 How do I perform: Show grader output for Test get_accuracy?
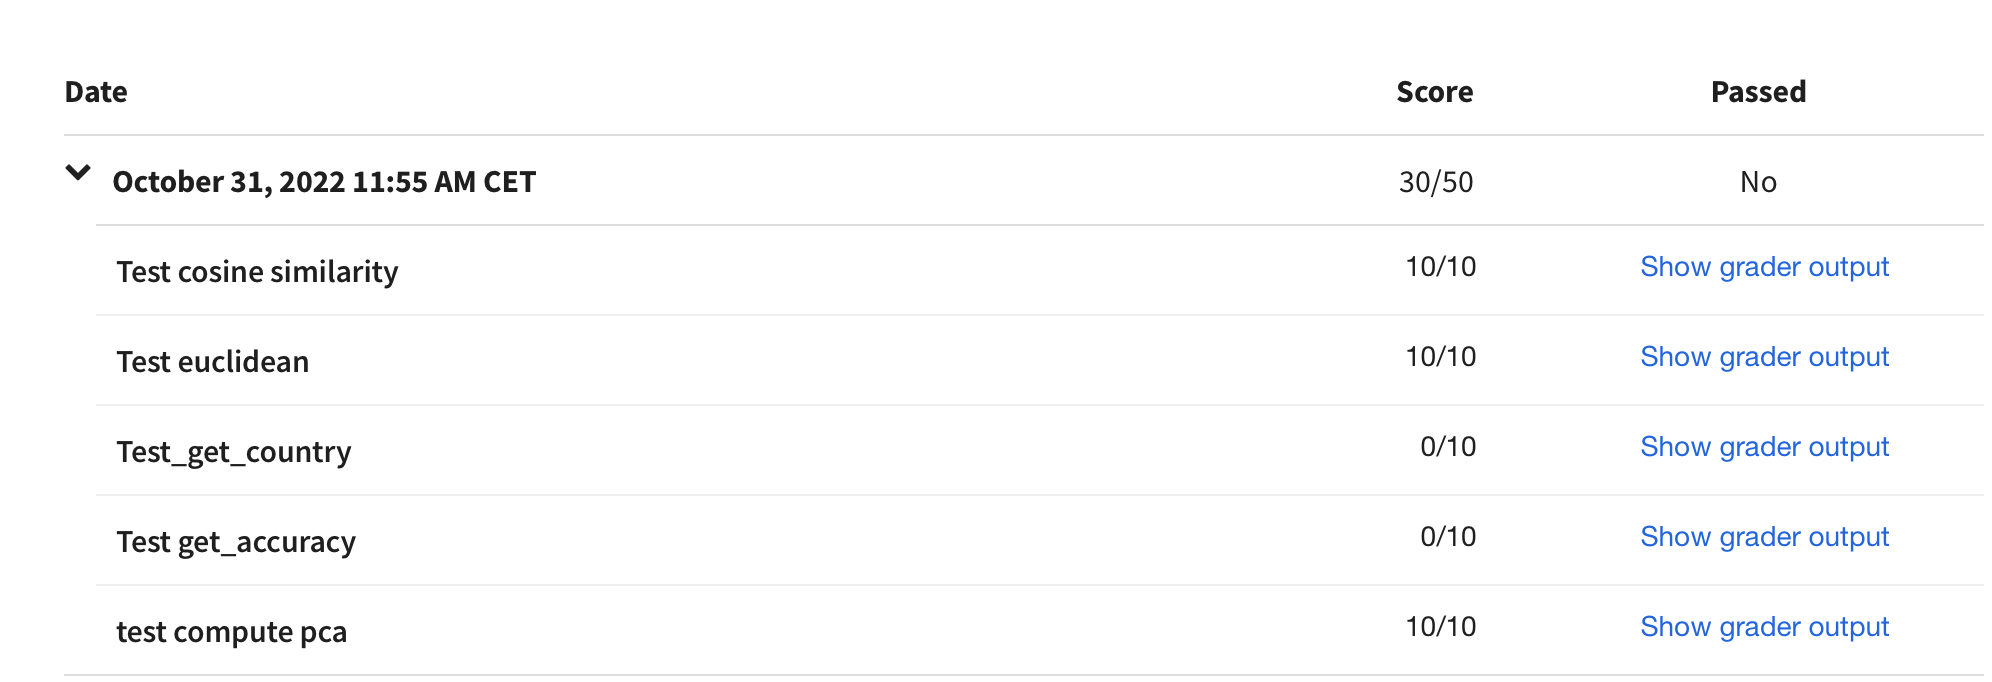[x=1764, y=537]
